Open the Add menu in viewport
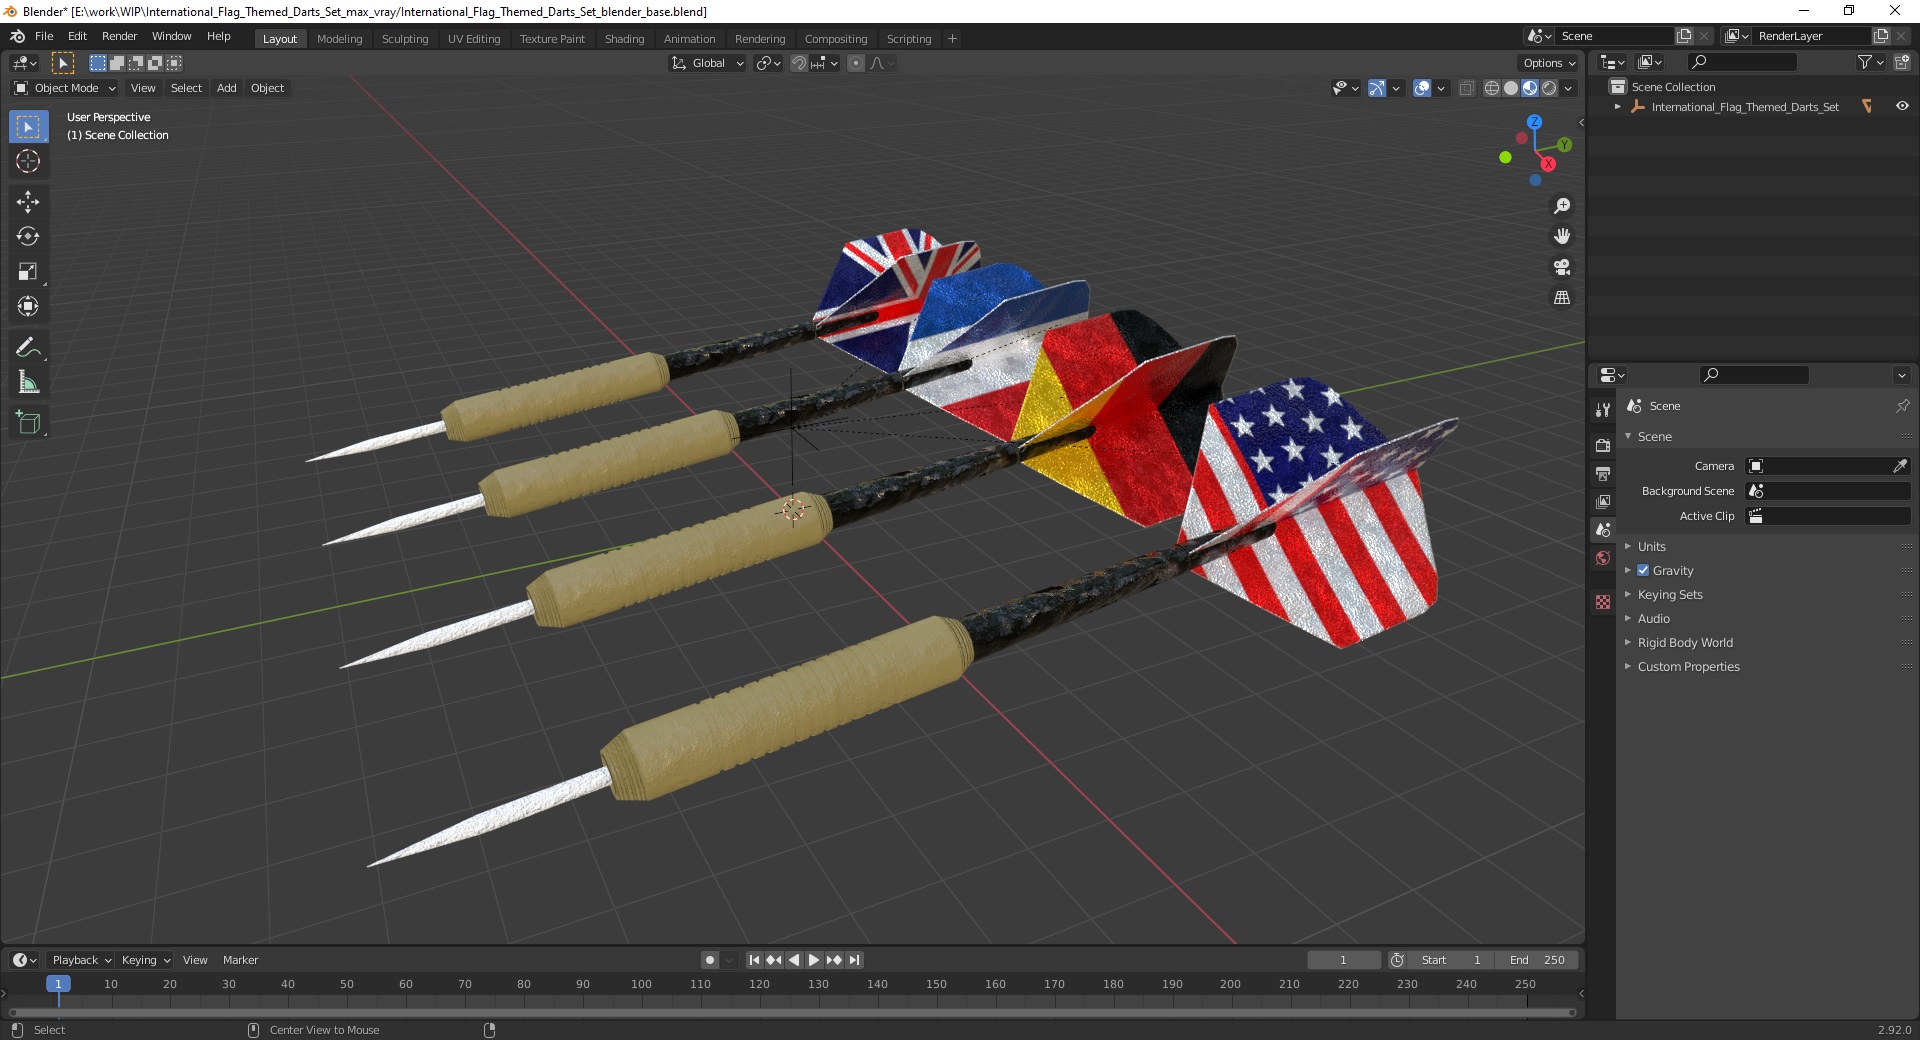The width and height of the screenshot is (1920, 1040). pos(227,88)
